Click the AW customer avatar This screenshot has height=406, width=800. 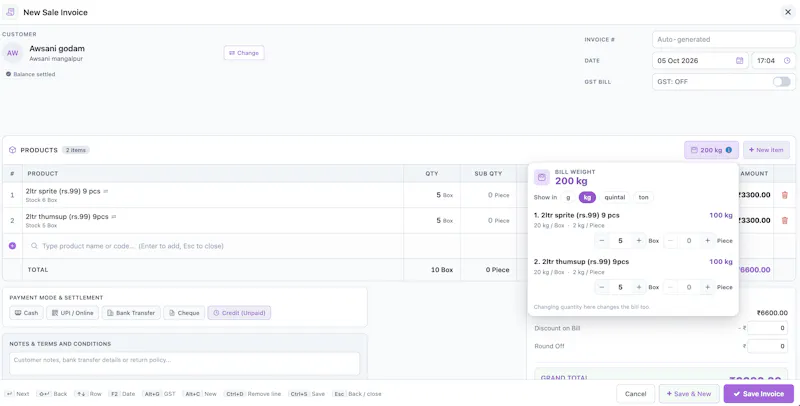[12, 53]
